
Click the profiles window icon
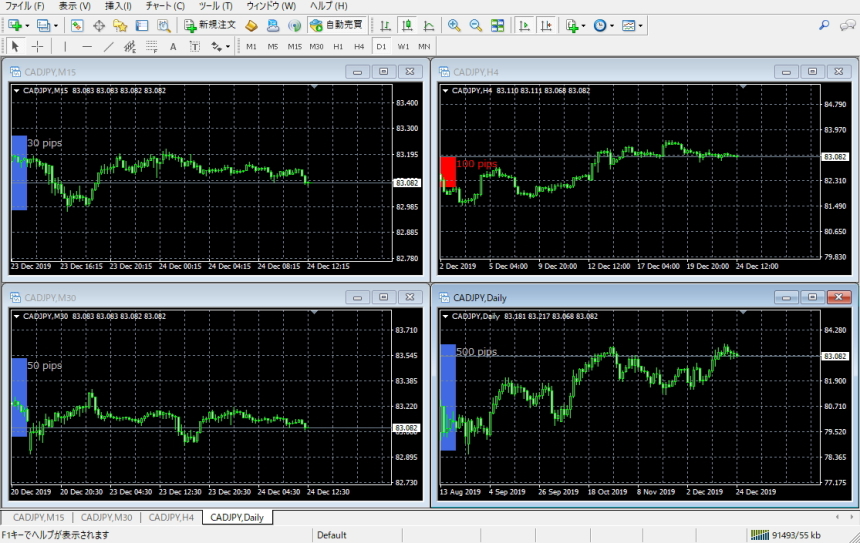pos(43,25)
